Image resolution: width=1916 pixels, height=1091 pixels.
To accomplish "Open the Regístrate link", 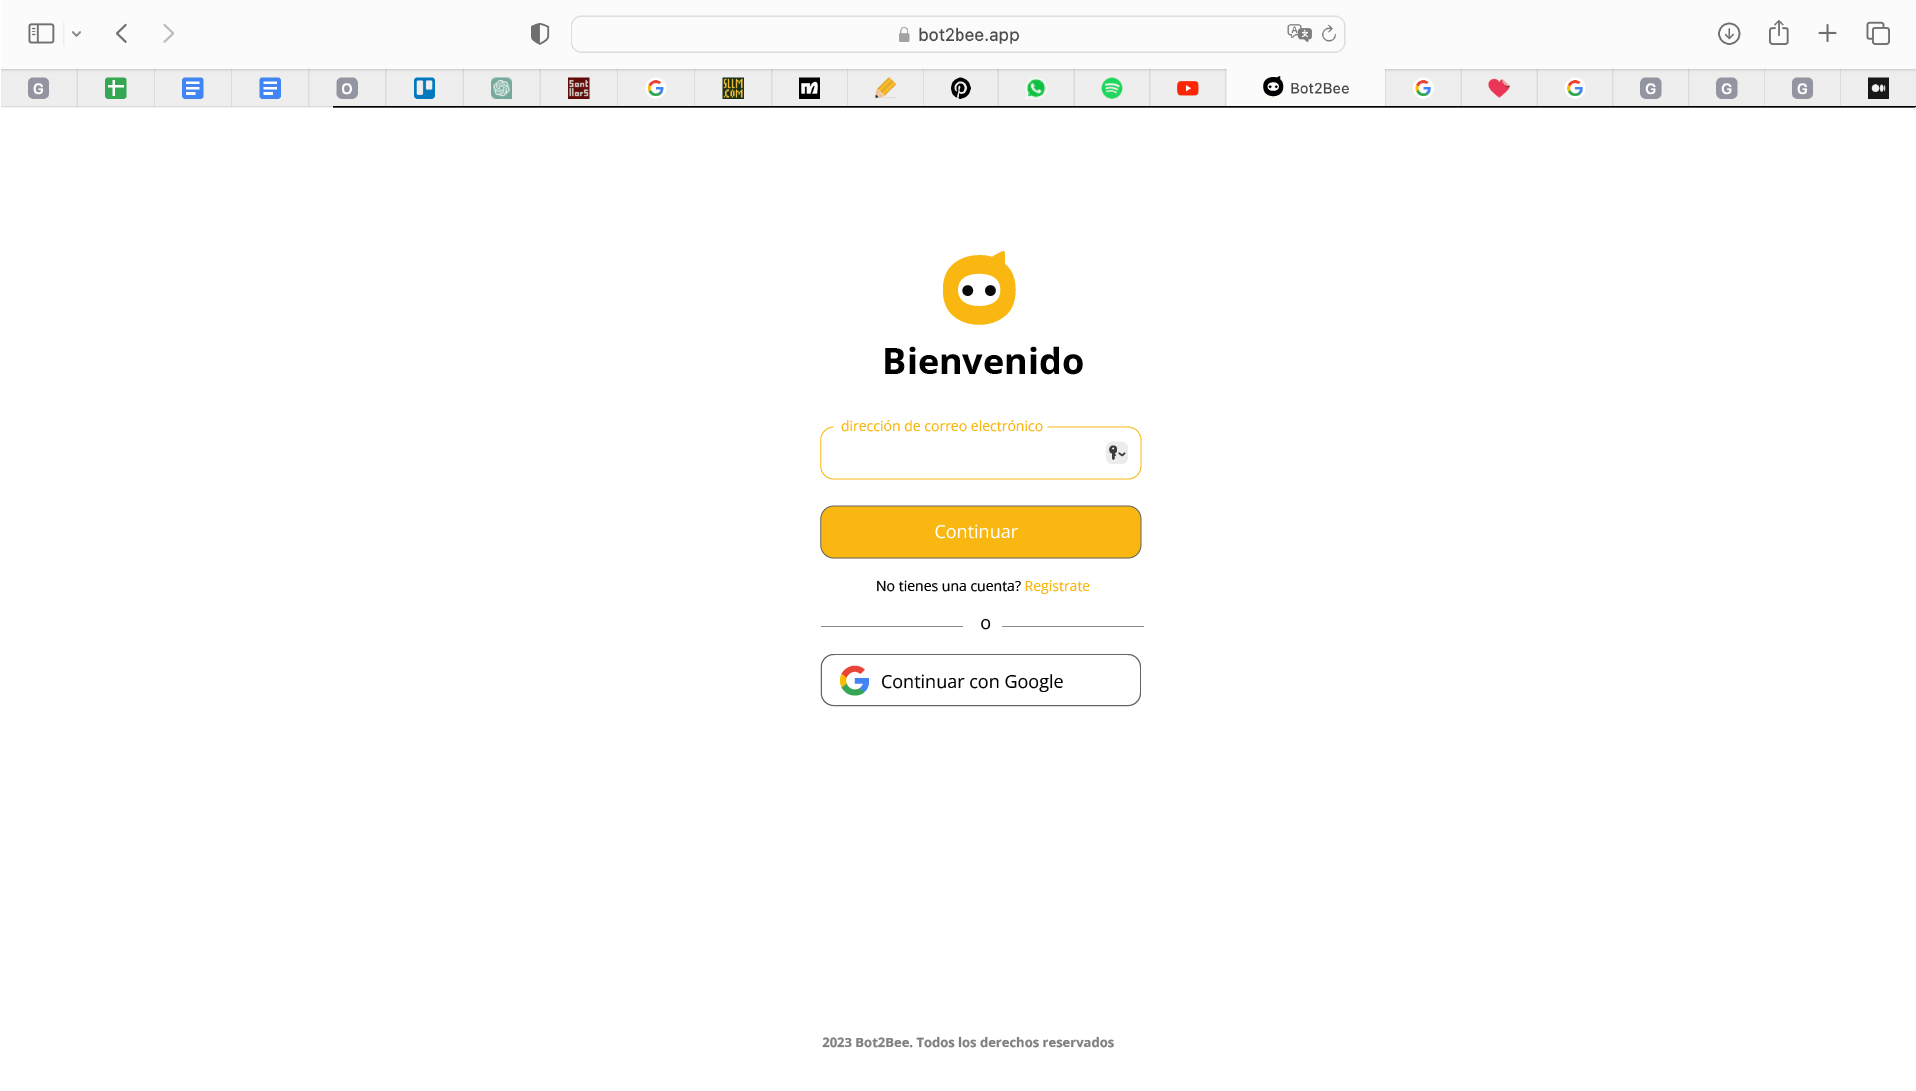I will point(1056,585).
